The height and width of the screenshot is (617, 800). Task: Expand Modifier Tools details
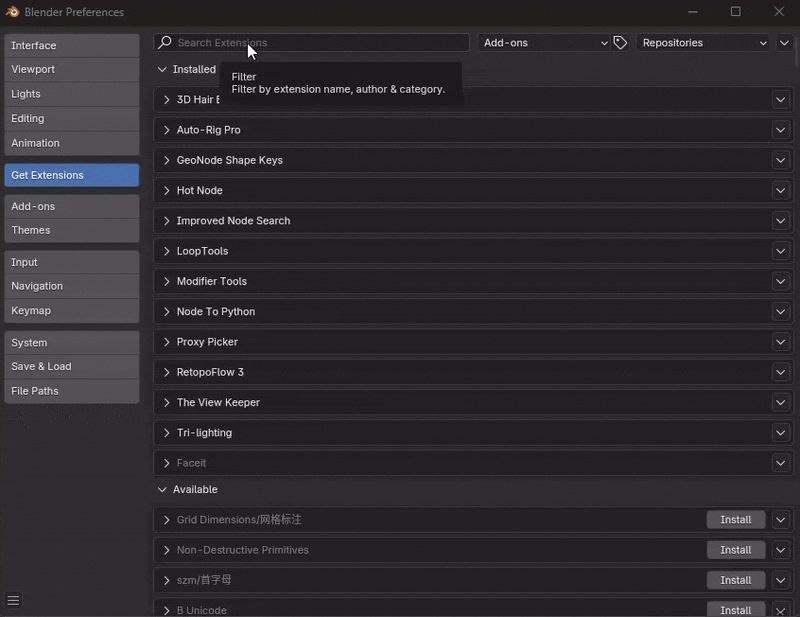(166, 281)
